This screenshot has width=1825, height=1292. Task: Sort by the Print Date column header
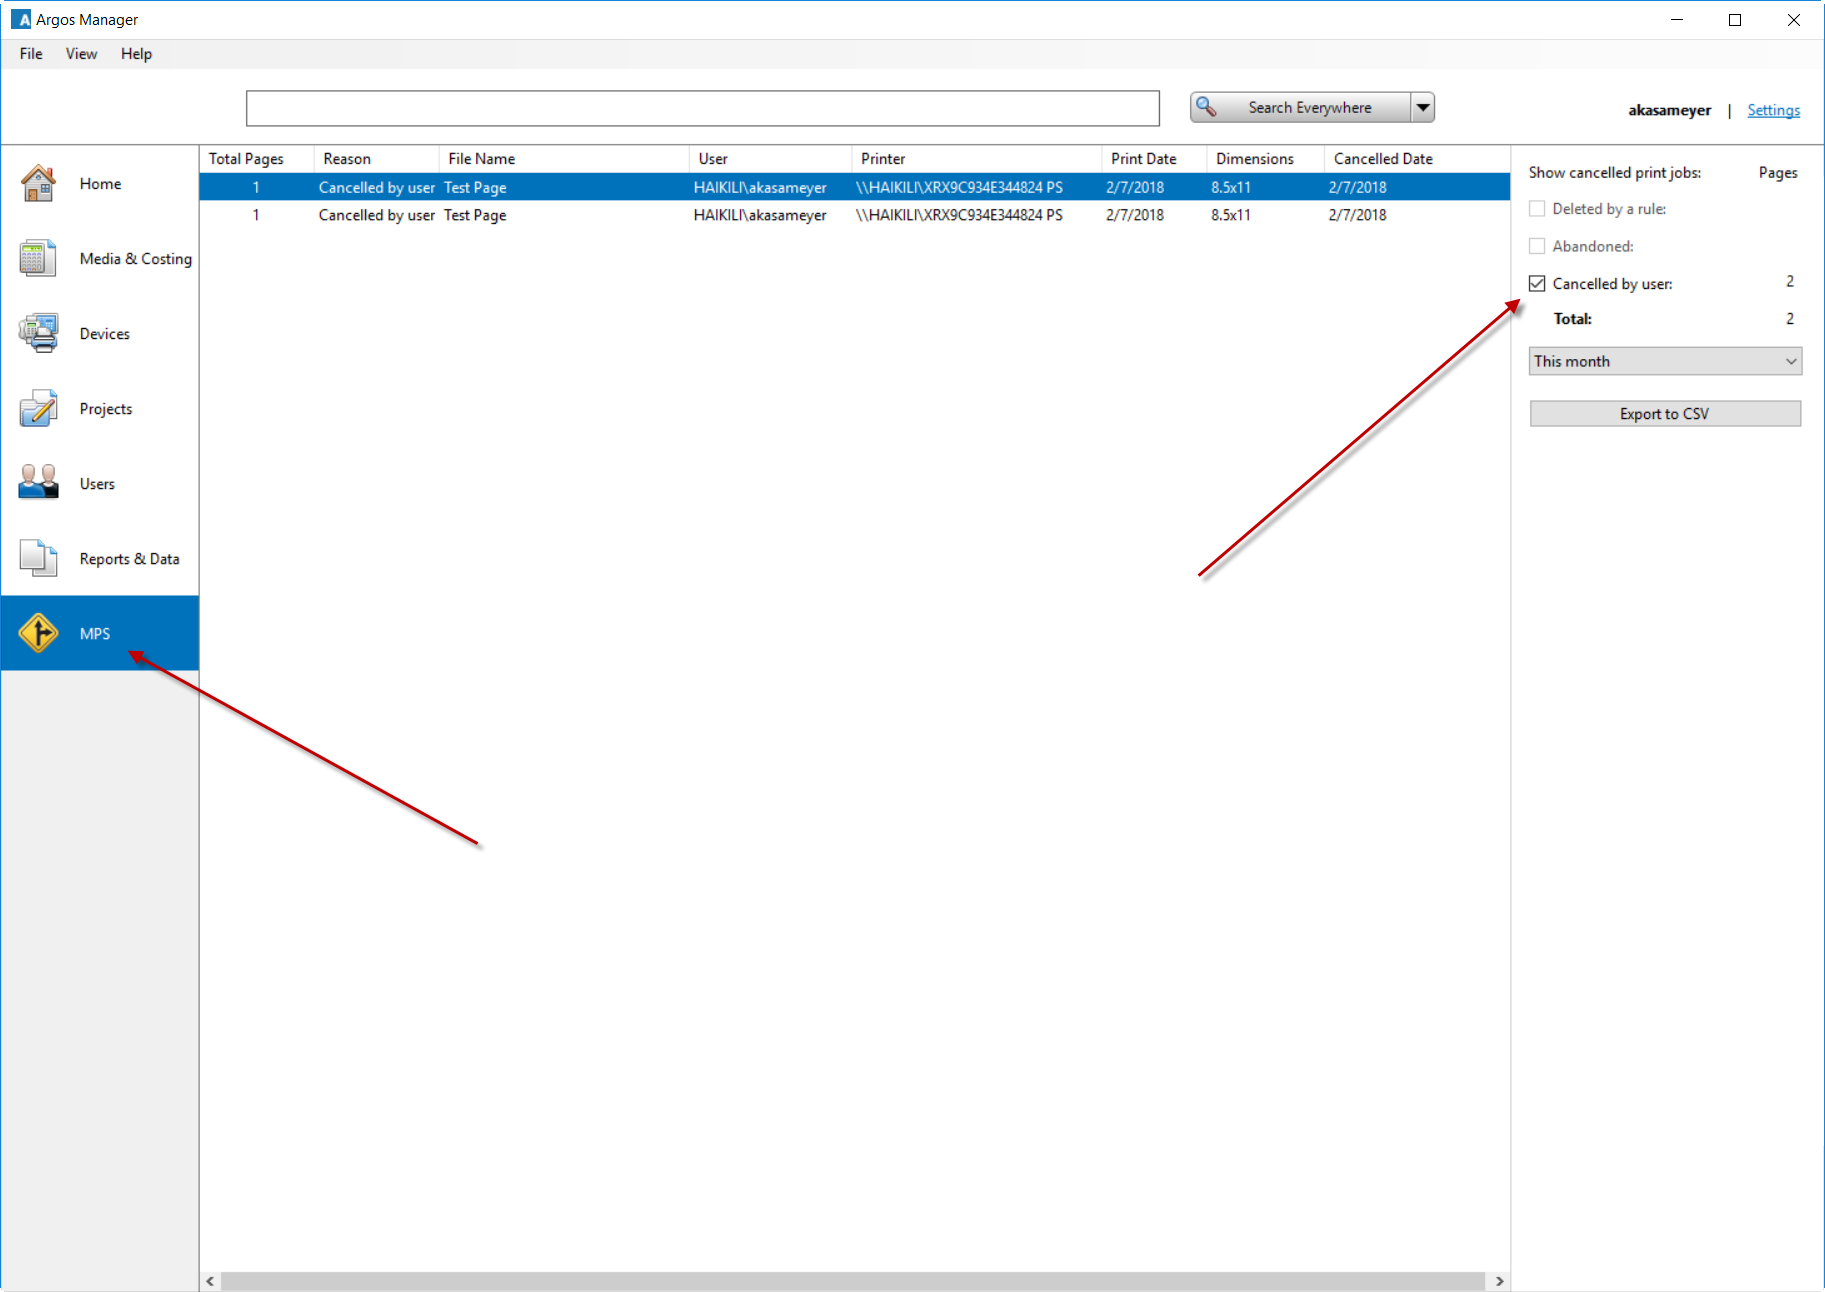click(1154, 159)
